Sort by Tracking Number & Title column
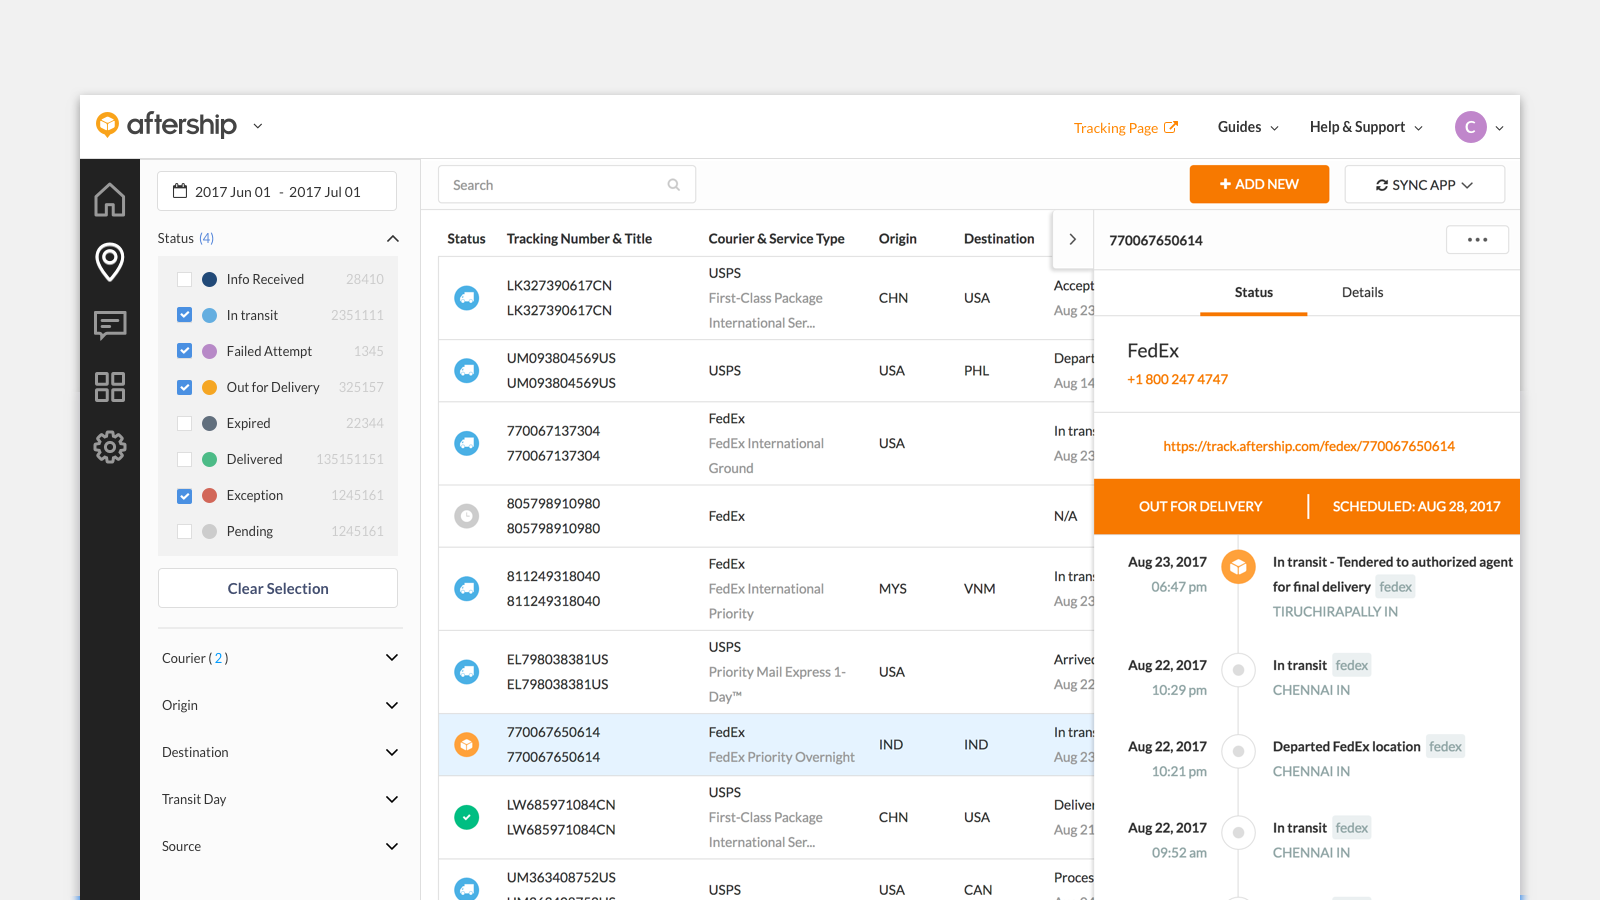1600x900 pixels. (x=579, y=239)
